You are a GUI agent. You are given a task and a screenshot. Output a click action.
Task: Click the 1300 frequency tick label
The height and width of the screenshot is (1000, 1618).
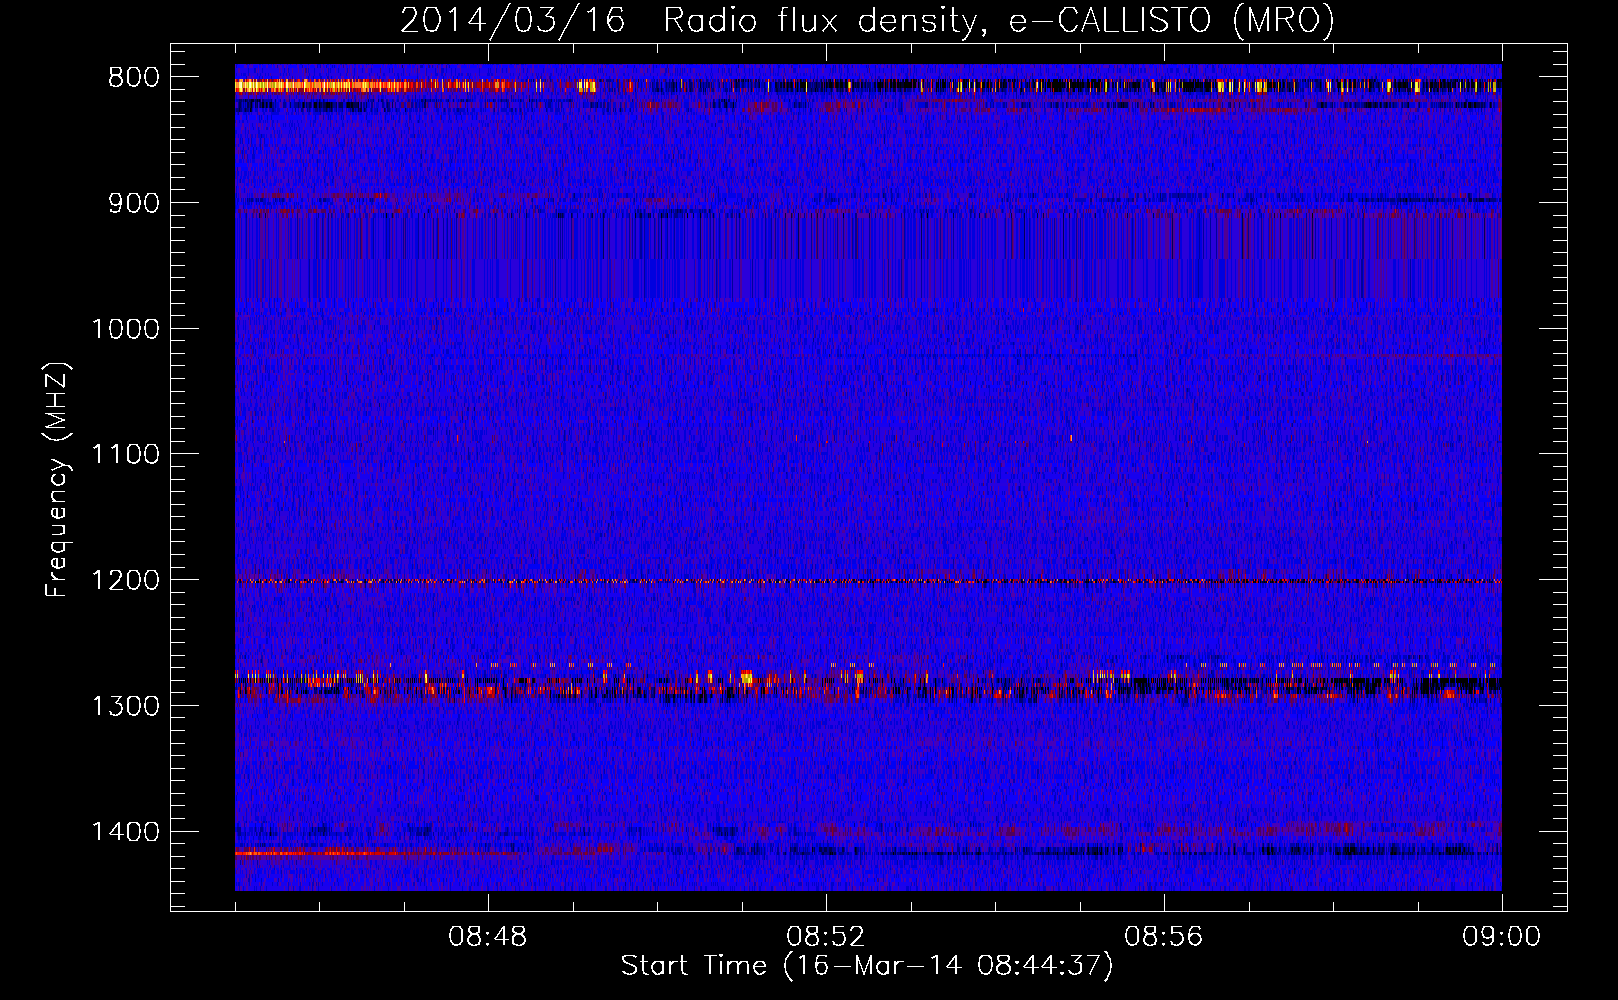[x=125, y=706]
